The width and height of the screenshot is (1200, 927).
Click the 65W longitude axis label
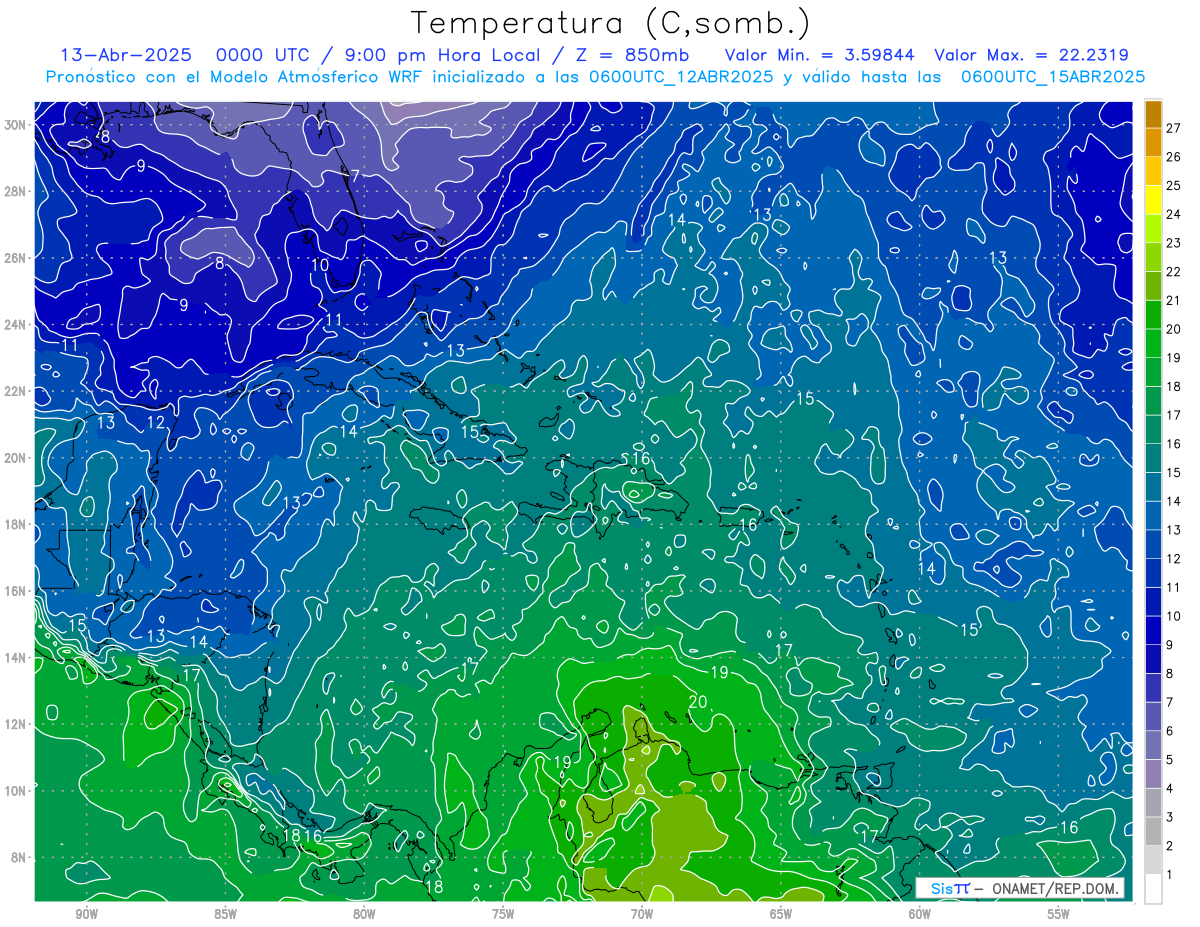(781, 914)
